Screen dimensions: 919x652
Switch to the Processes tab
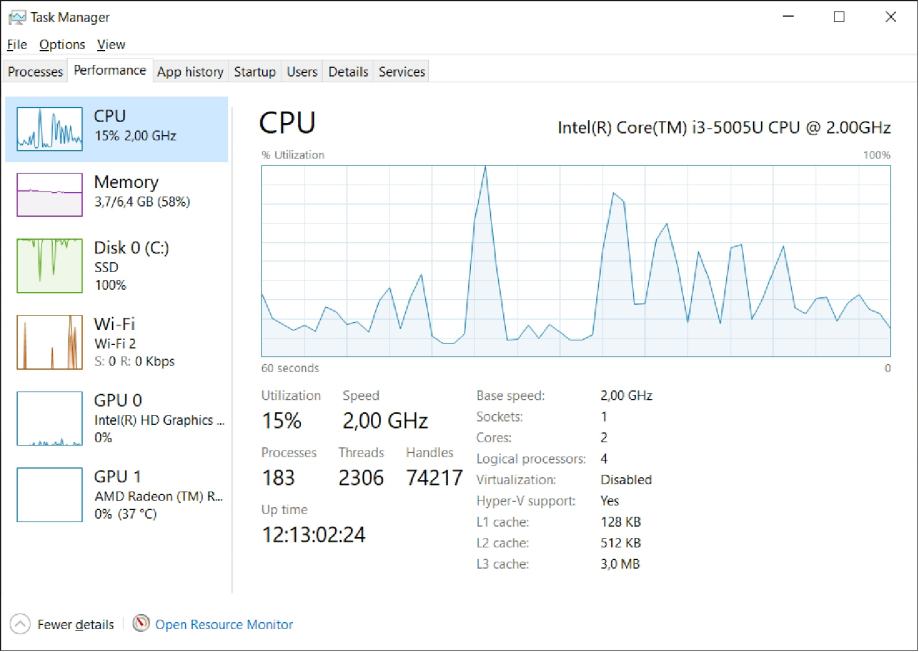tap(35, 72)
